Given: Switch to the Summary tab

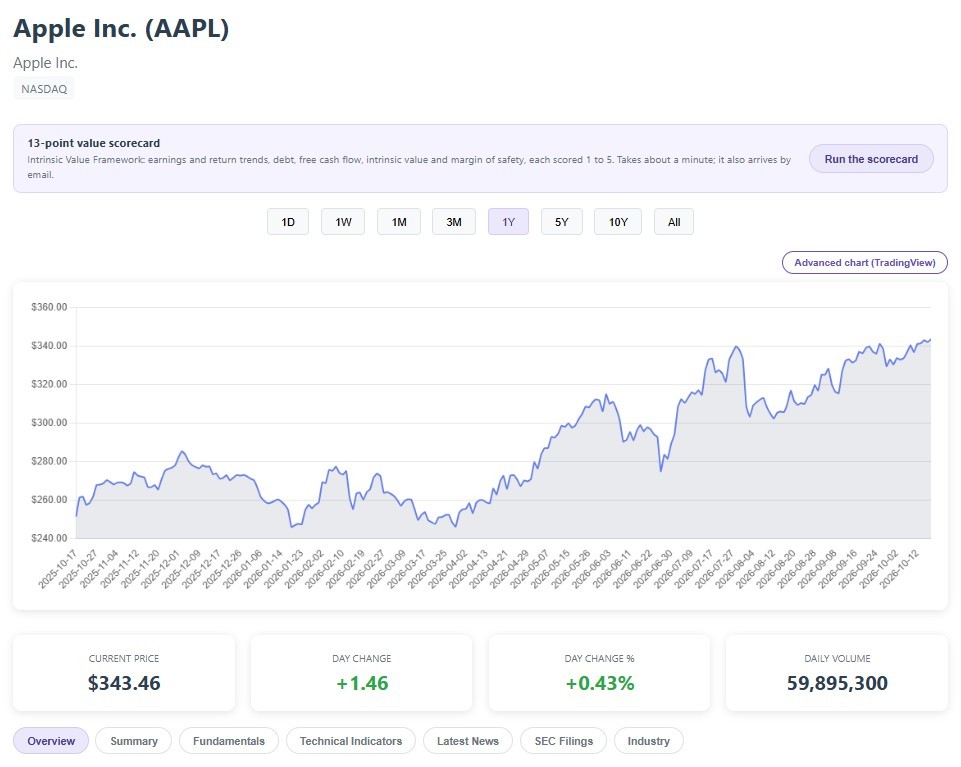Looking at the screenshot, I should click(134, 741).
